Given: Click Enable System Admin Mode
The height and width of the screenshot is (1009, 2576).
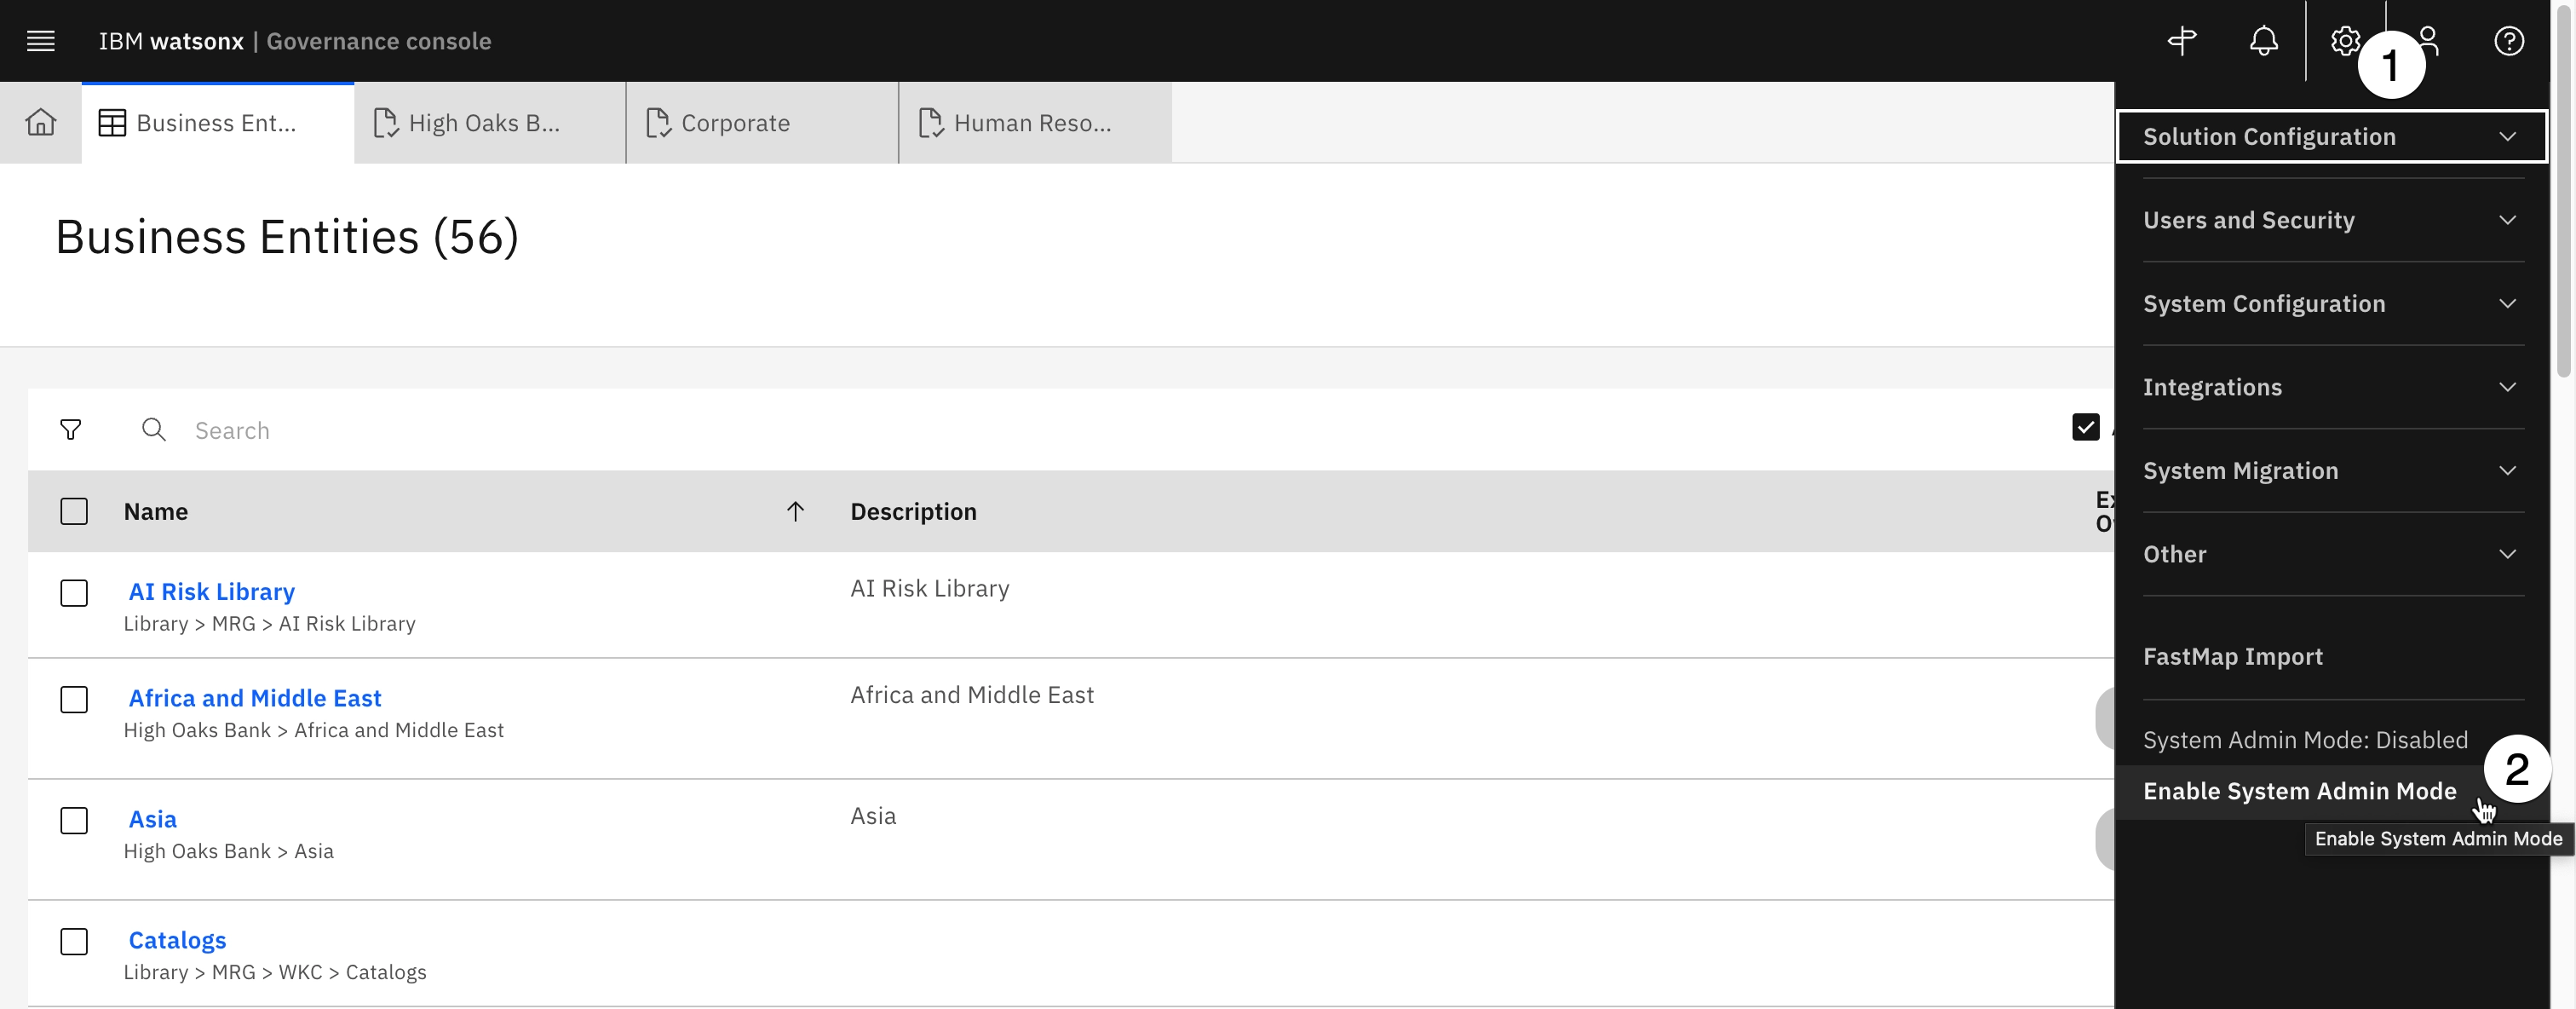Looking at the screenshot, I should [2299, 792].
